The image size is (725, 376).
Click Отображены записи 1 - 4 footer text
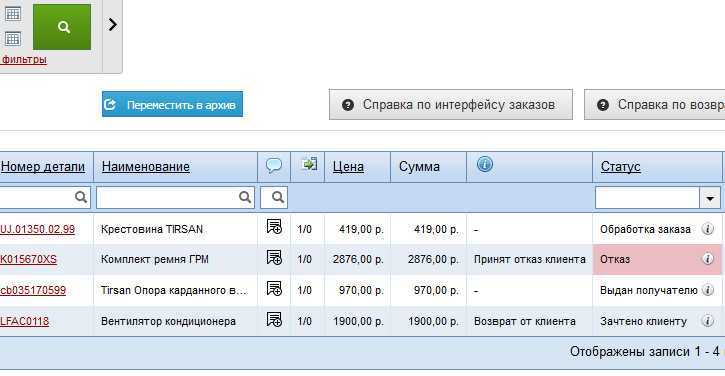click(645, 352)
